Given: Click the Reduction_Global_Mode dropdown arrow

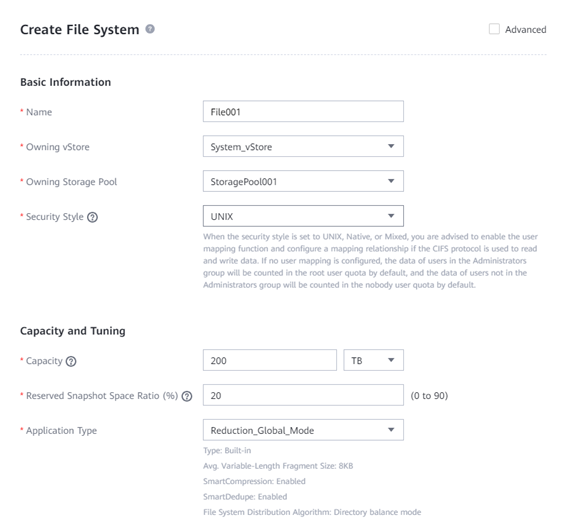Looking at the screenshot, I should point(391,430).
